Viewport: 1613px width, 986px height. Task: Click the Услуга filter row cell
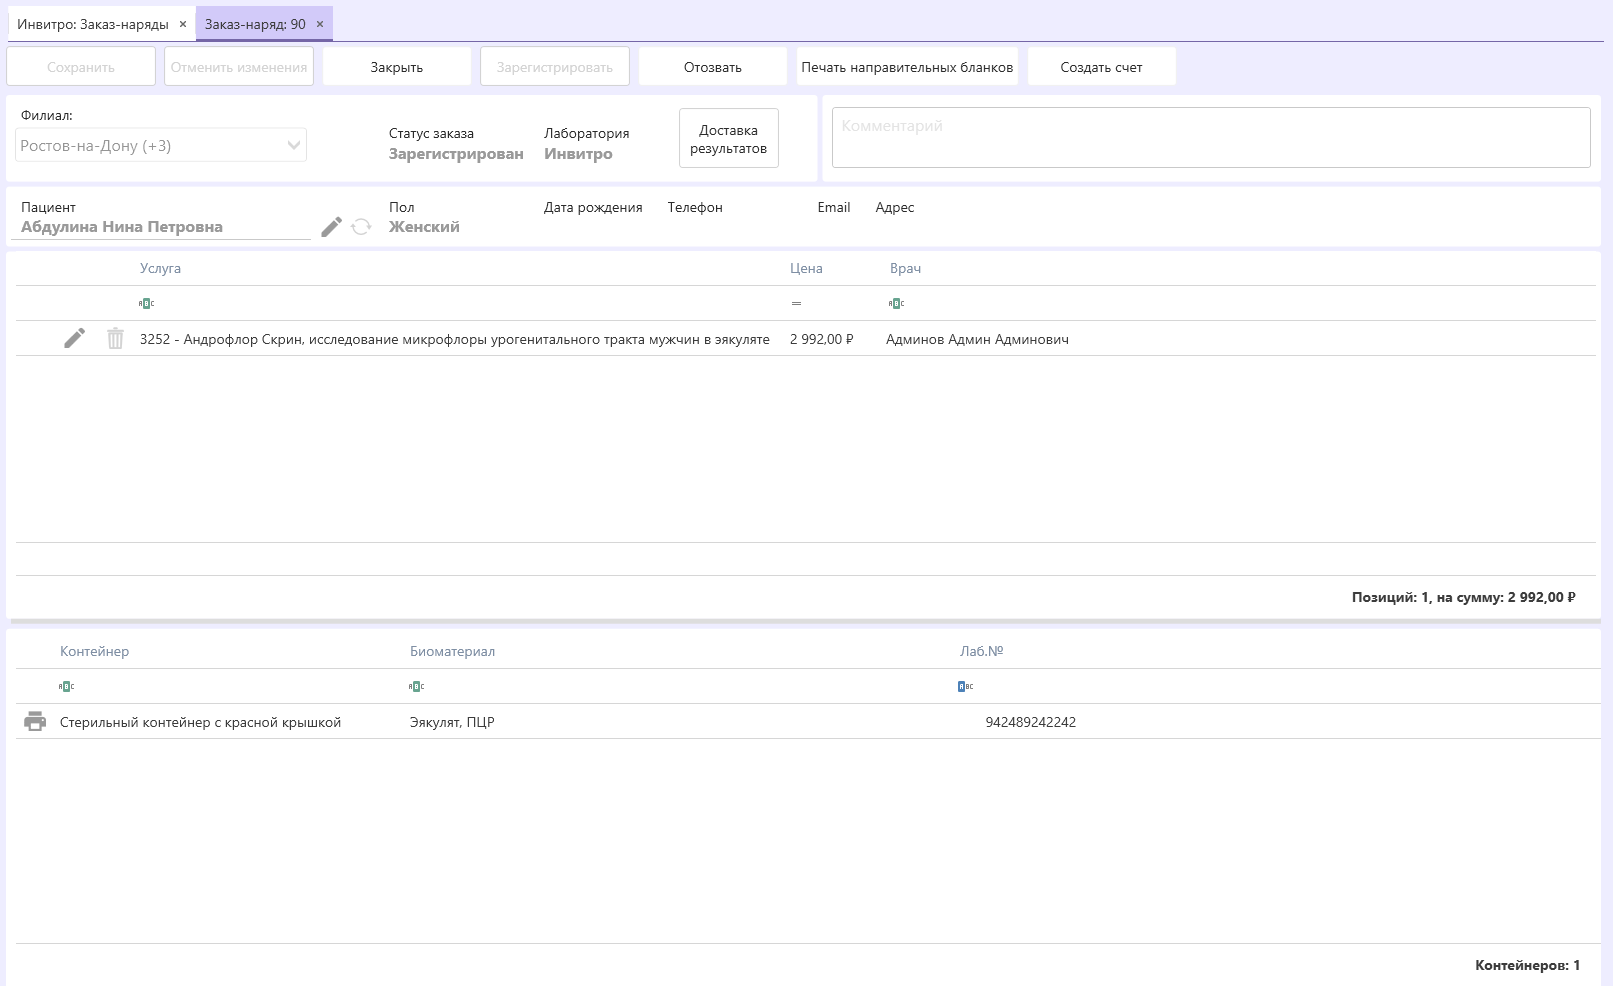tap(458, 303)
